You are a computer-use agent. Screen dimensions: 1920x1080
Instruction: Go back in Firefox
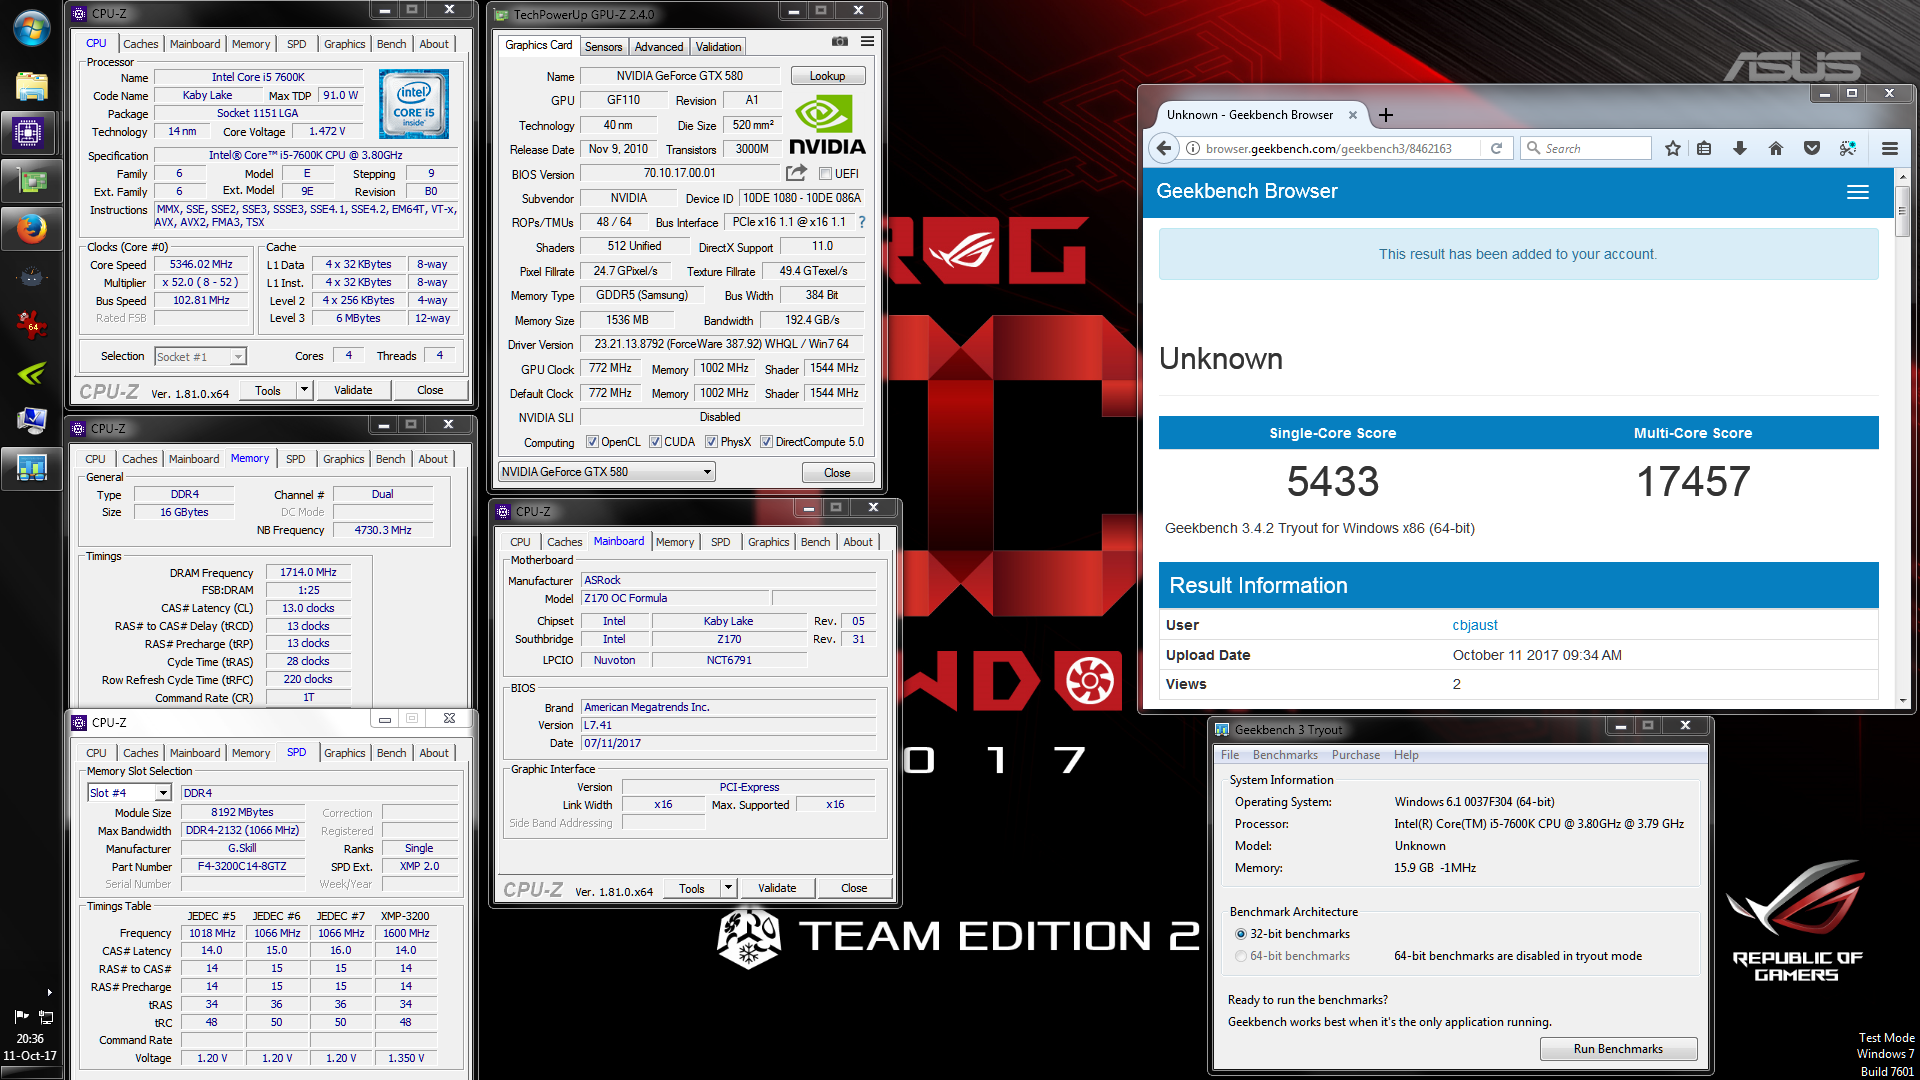tap(1163, 148)
